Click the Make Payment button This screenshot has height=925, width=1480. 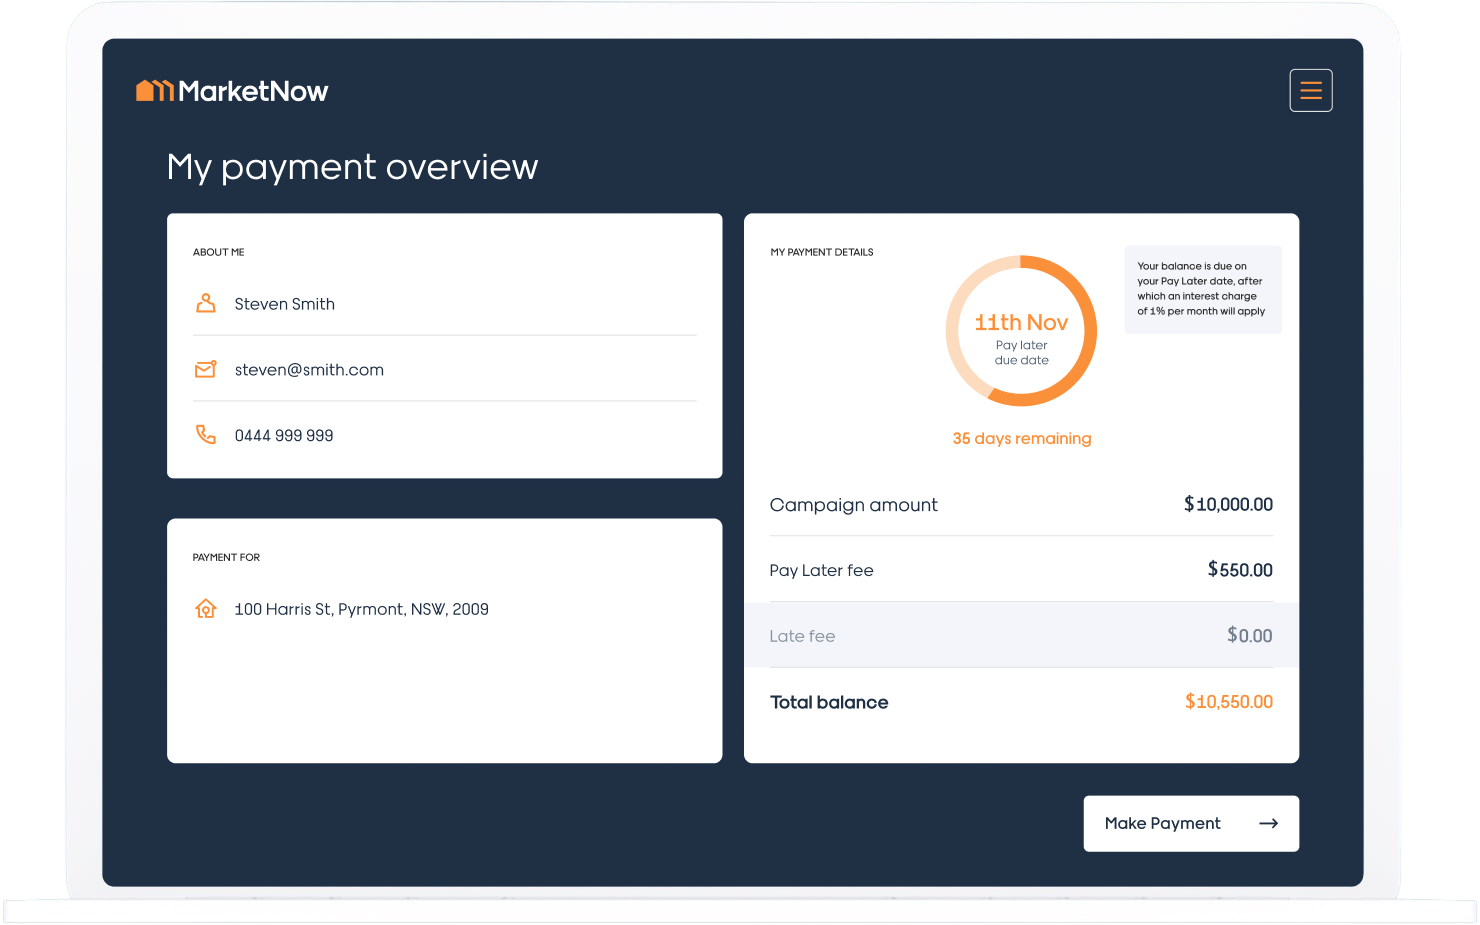[1191, 824]
